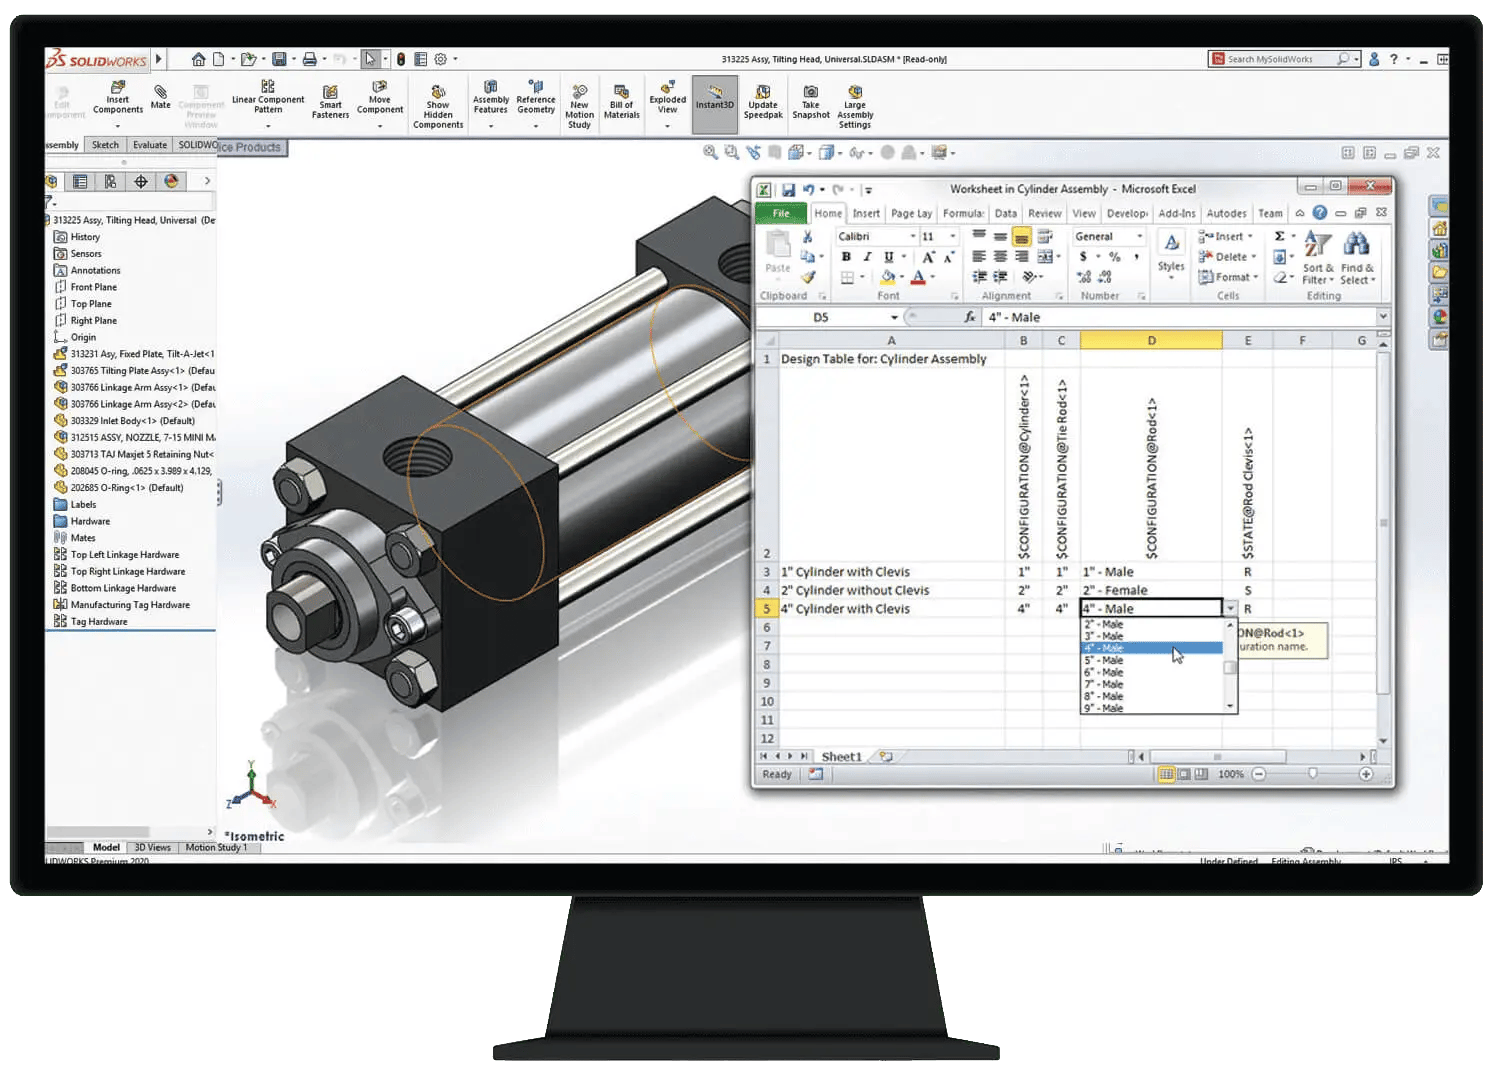Click cell D5 validation dropdown arrow
Image resolution: width=1500 pixels, height=1071 pixels.
1230,608
